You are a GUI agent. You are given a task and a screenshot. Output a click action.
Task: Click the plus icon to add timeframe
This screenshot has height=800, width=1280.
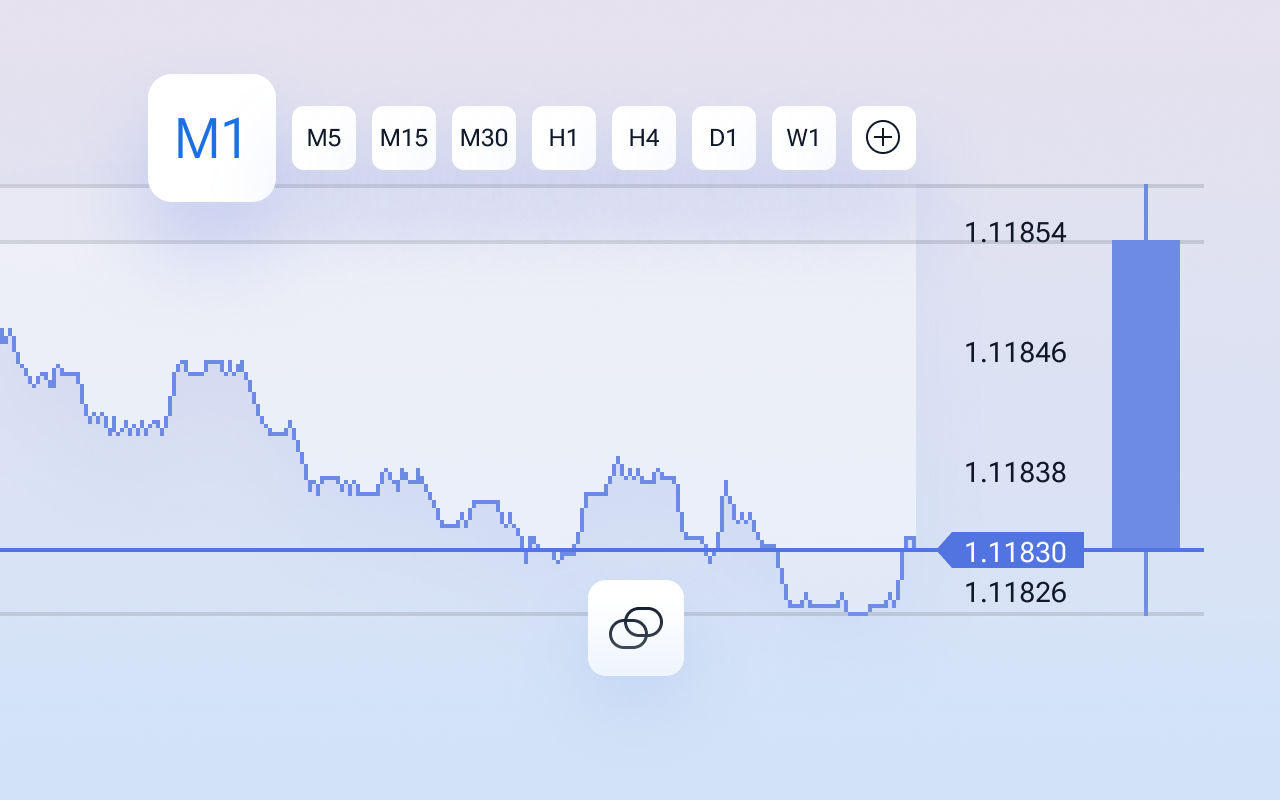point(884,138)
